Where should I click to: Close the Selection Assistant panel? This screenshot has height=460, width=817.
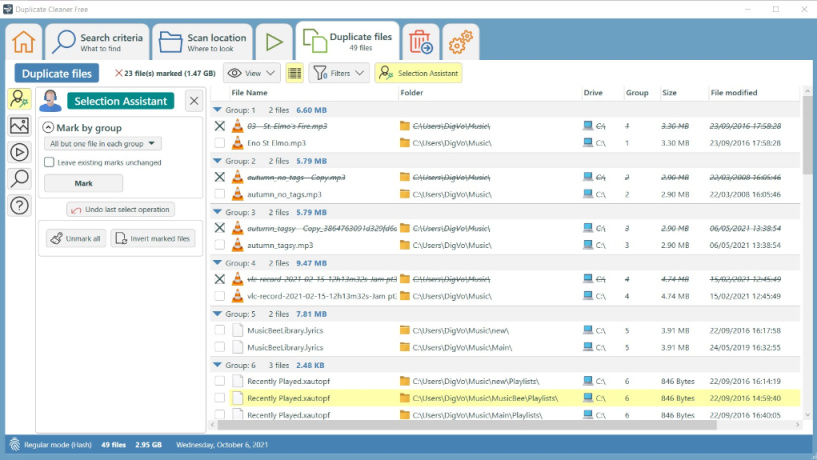click(194, 101)
